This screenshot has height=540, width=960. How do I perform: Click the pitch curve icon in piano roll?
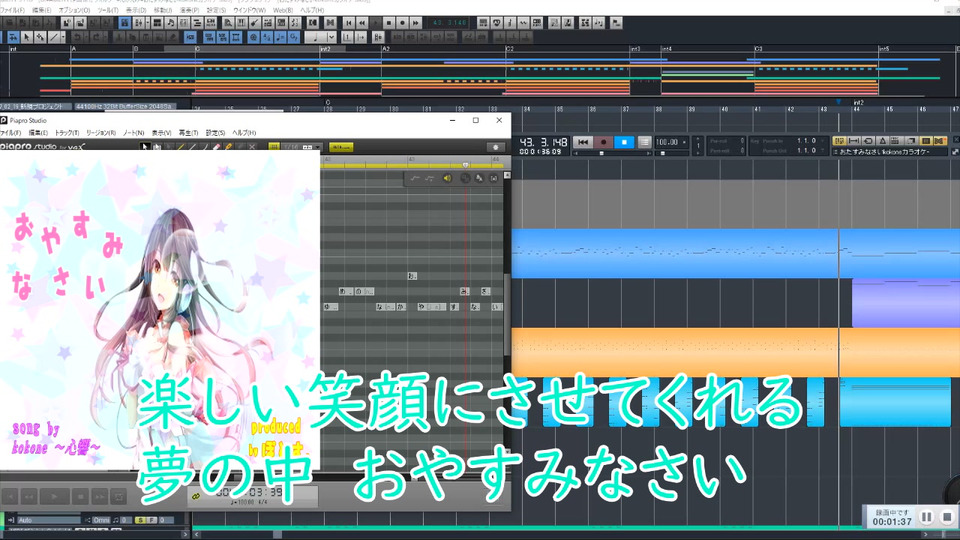coord(415,178)
